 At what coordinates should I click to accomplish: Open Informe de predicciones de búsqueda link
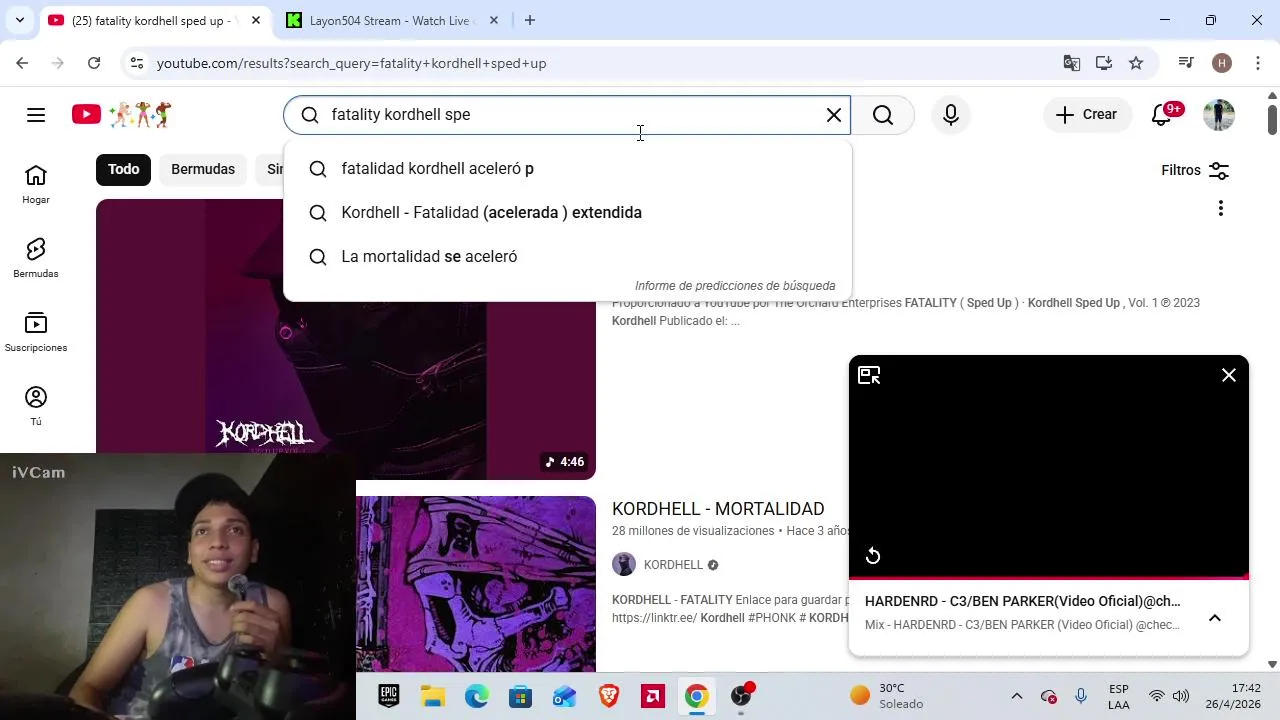coord(735,286)
